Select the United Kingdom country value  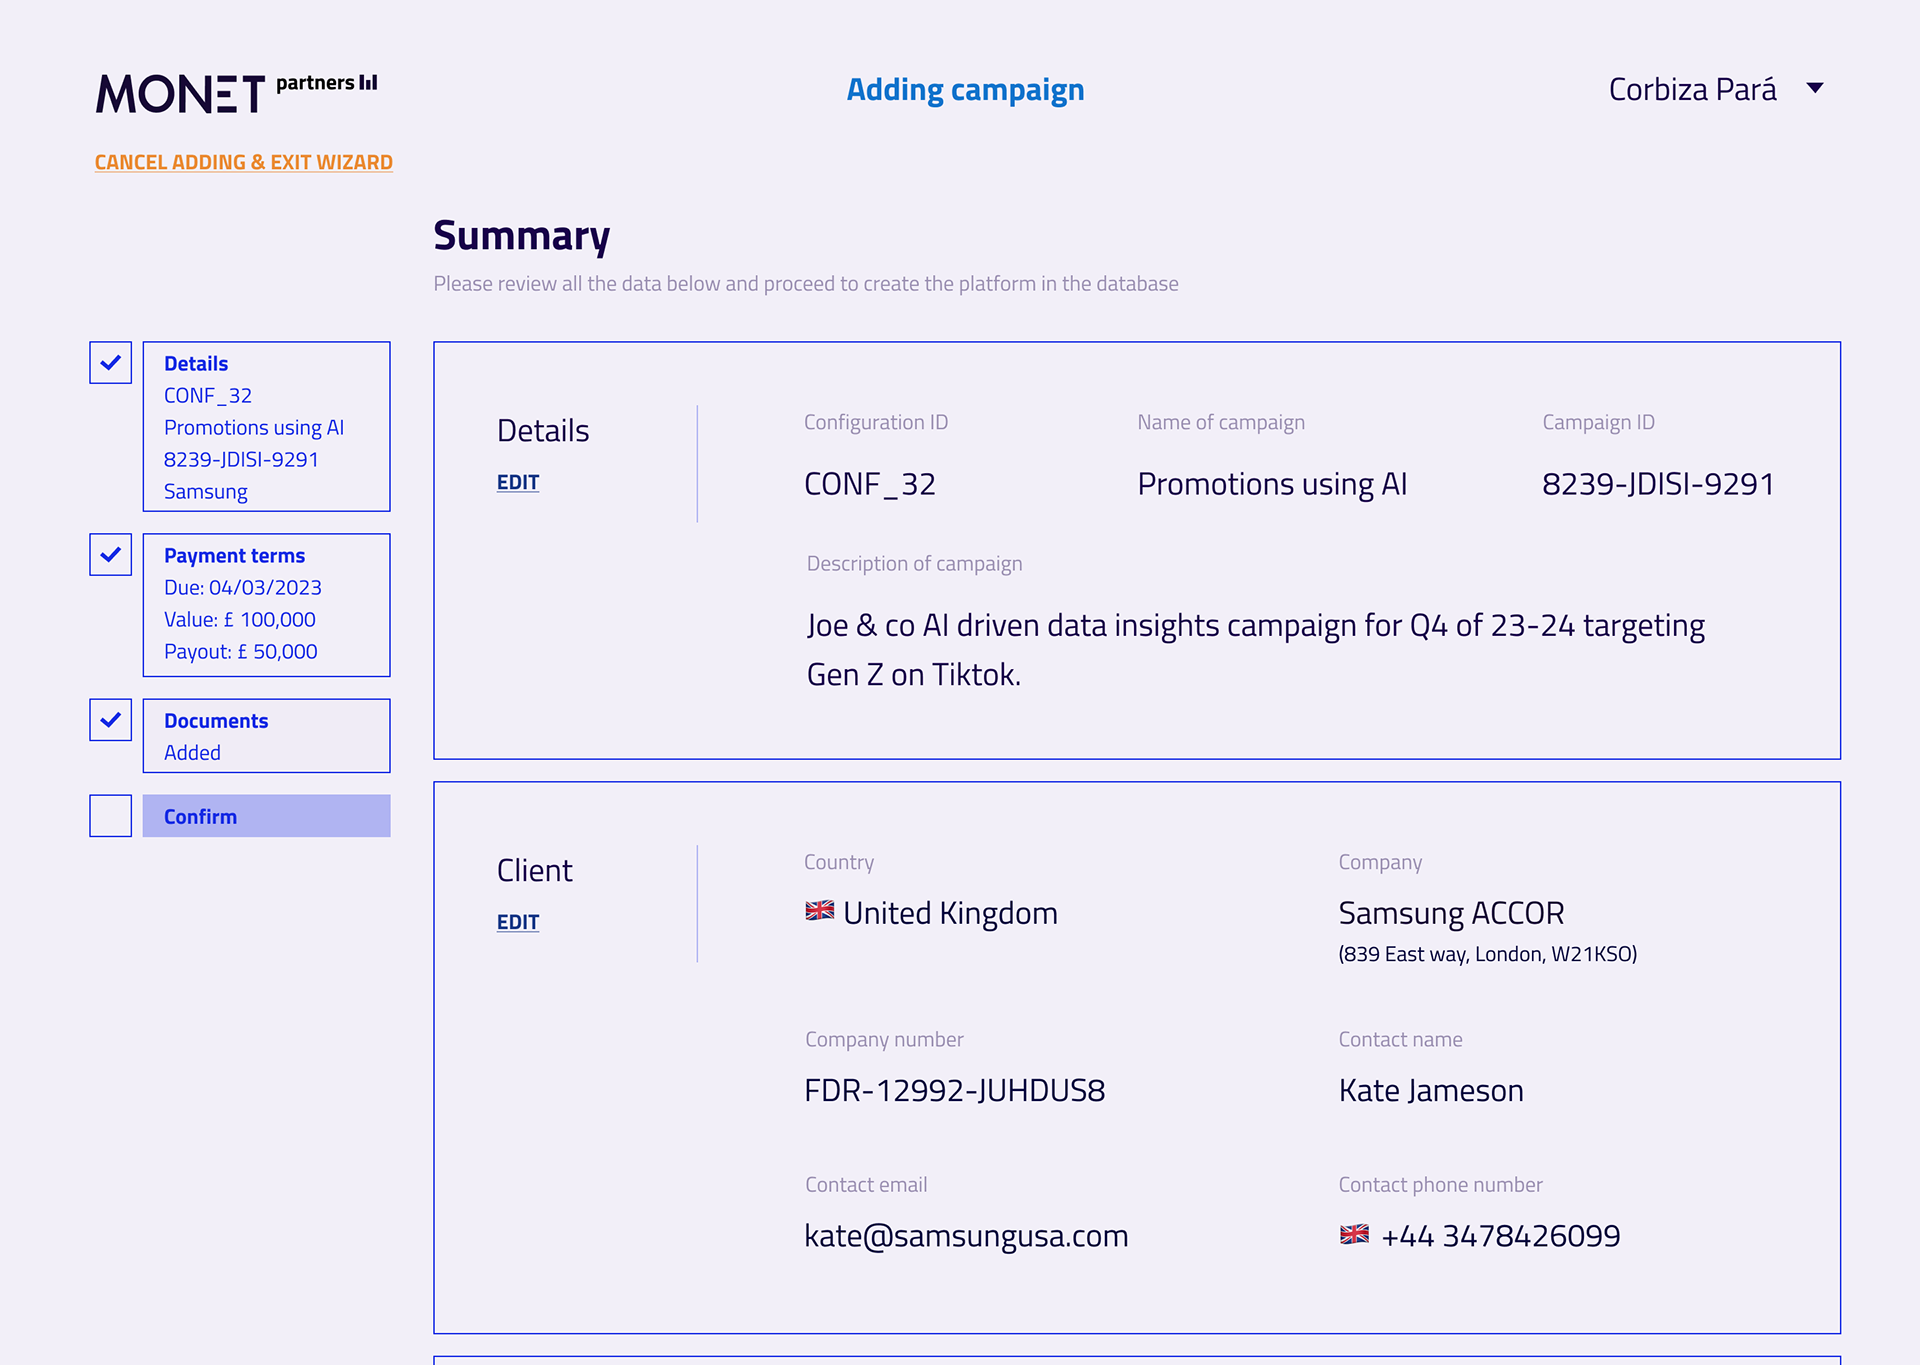(950, 914)
